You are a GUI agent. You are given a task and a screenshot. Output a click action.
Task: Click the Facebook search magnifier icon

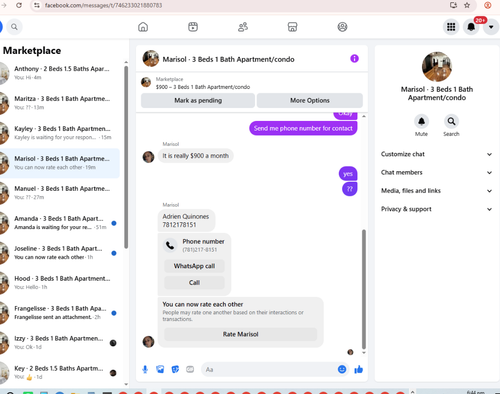point(14,27)
